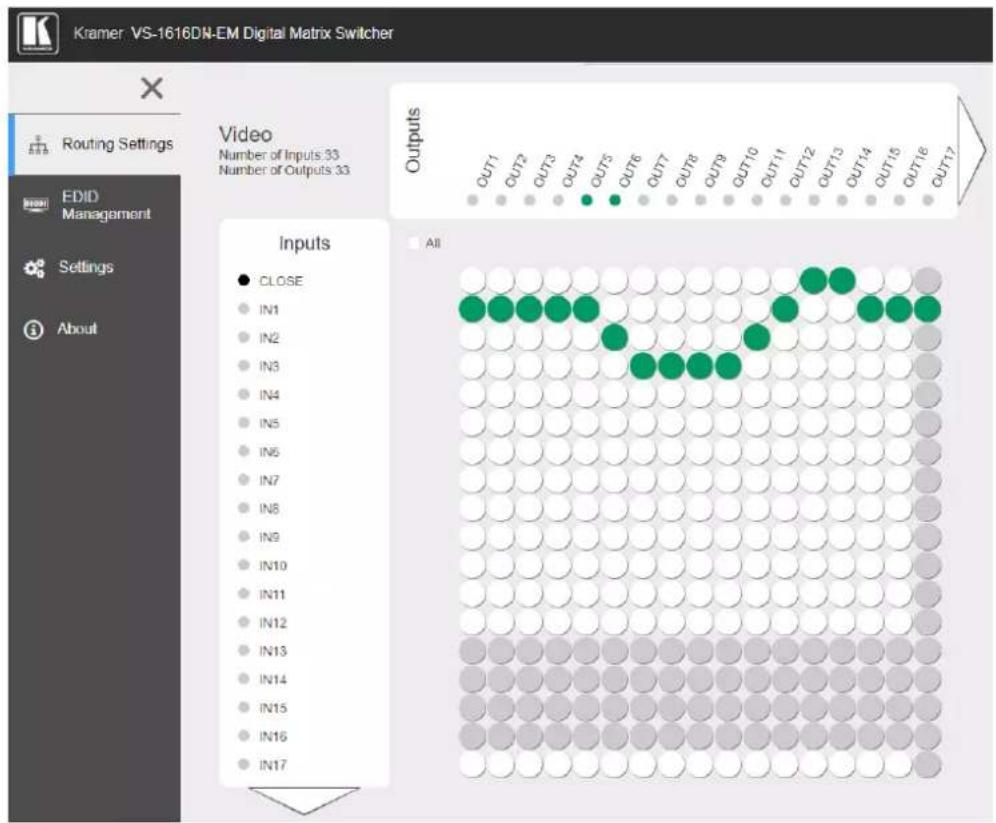The image size is (996, 823).
Task: Click the IN17 input label
Action: pos(273,765)
